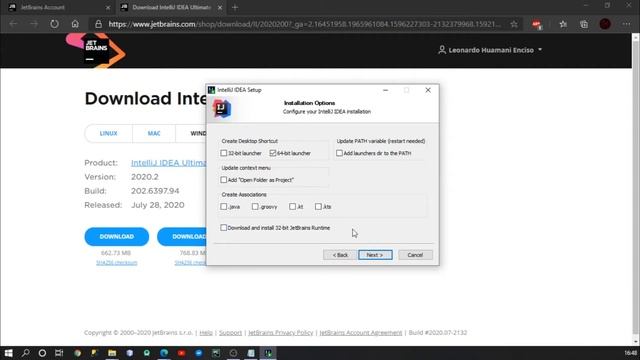Open the Windows Start menu
The height and width of the screenshot is (360, 640).
(x=8, y=353)
